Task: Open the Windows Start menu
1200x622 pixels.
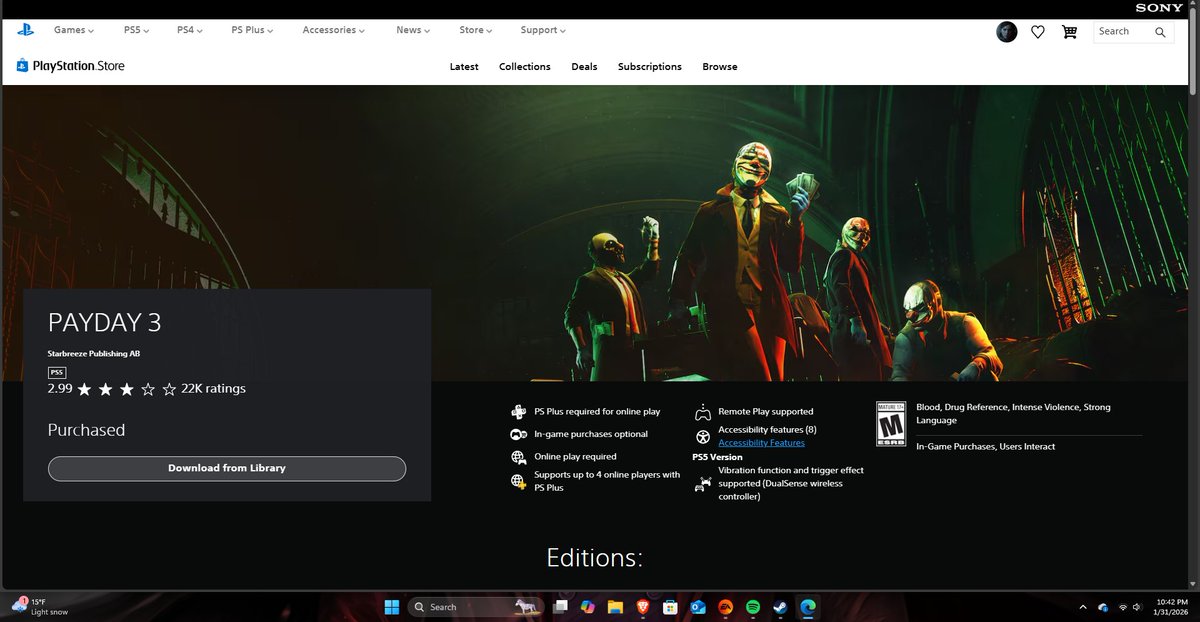Action: (391, 606)
